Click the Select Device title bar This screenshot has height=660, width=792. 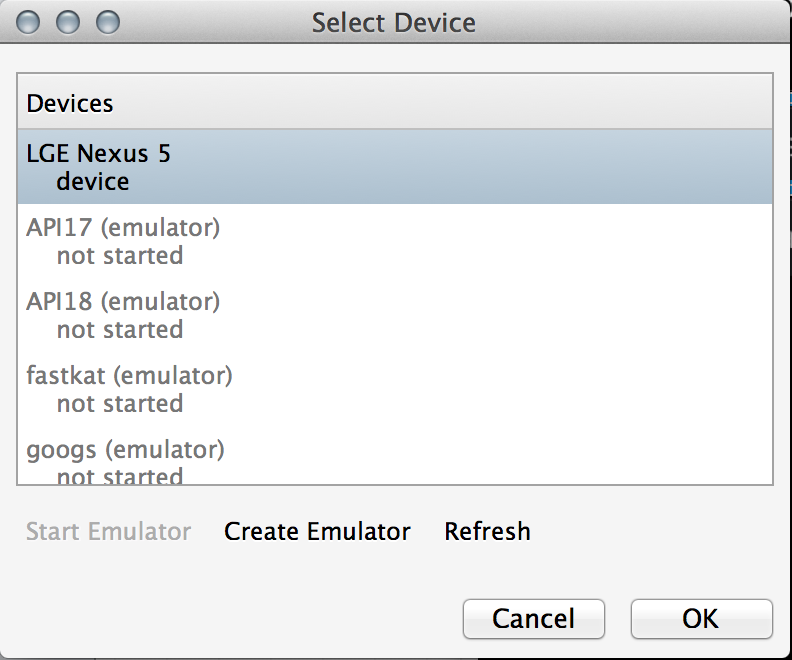pyautogui.click(x=394, y=22)
